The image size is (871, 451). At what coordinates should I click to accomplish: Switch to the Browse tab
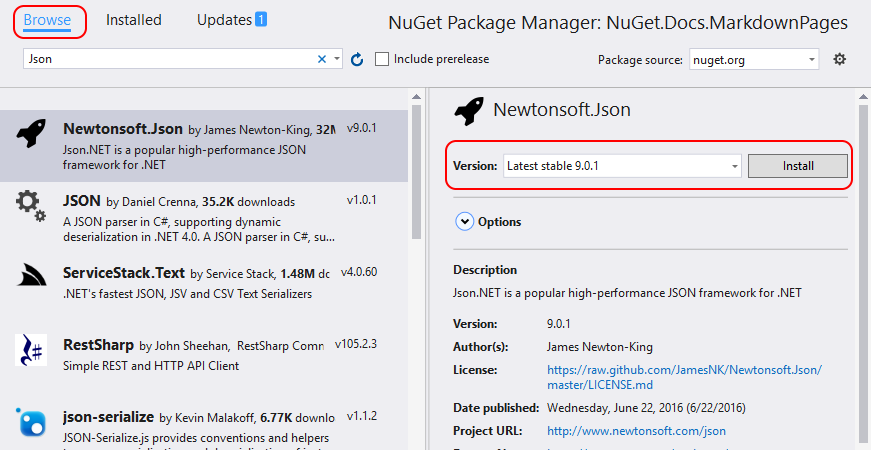pos(47,20)
